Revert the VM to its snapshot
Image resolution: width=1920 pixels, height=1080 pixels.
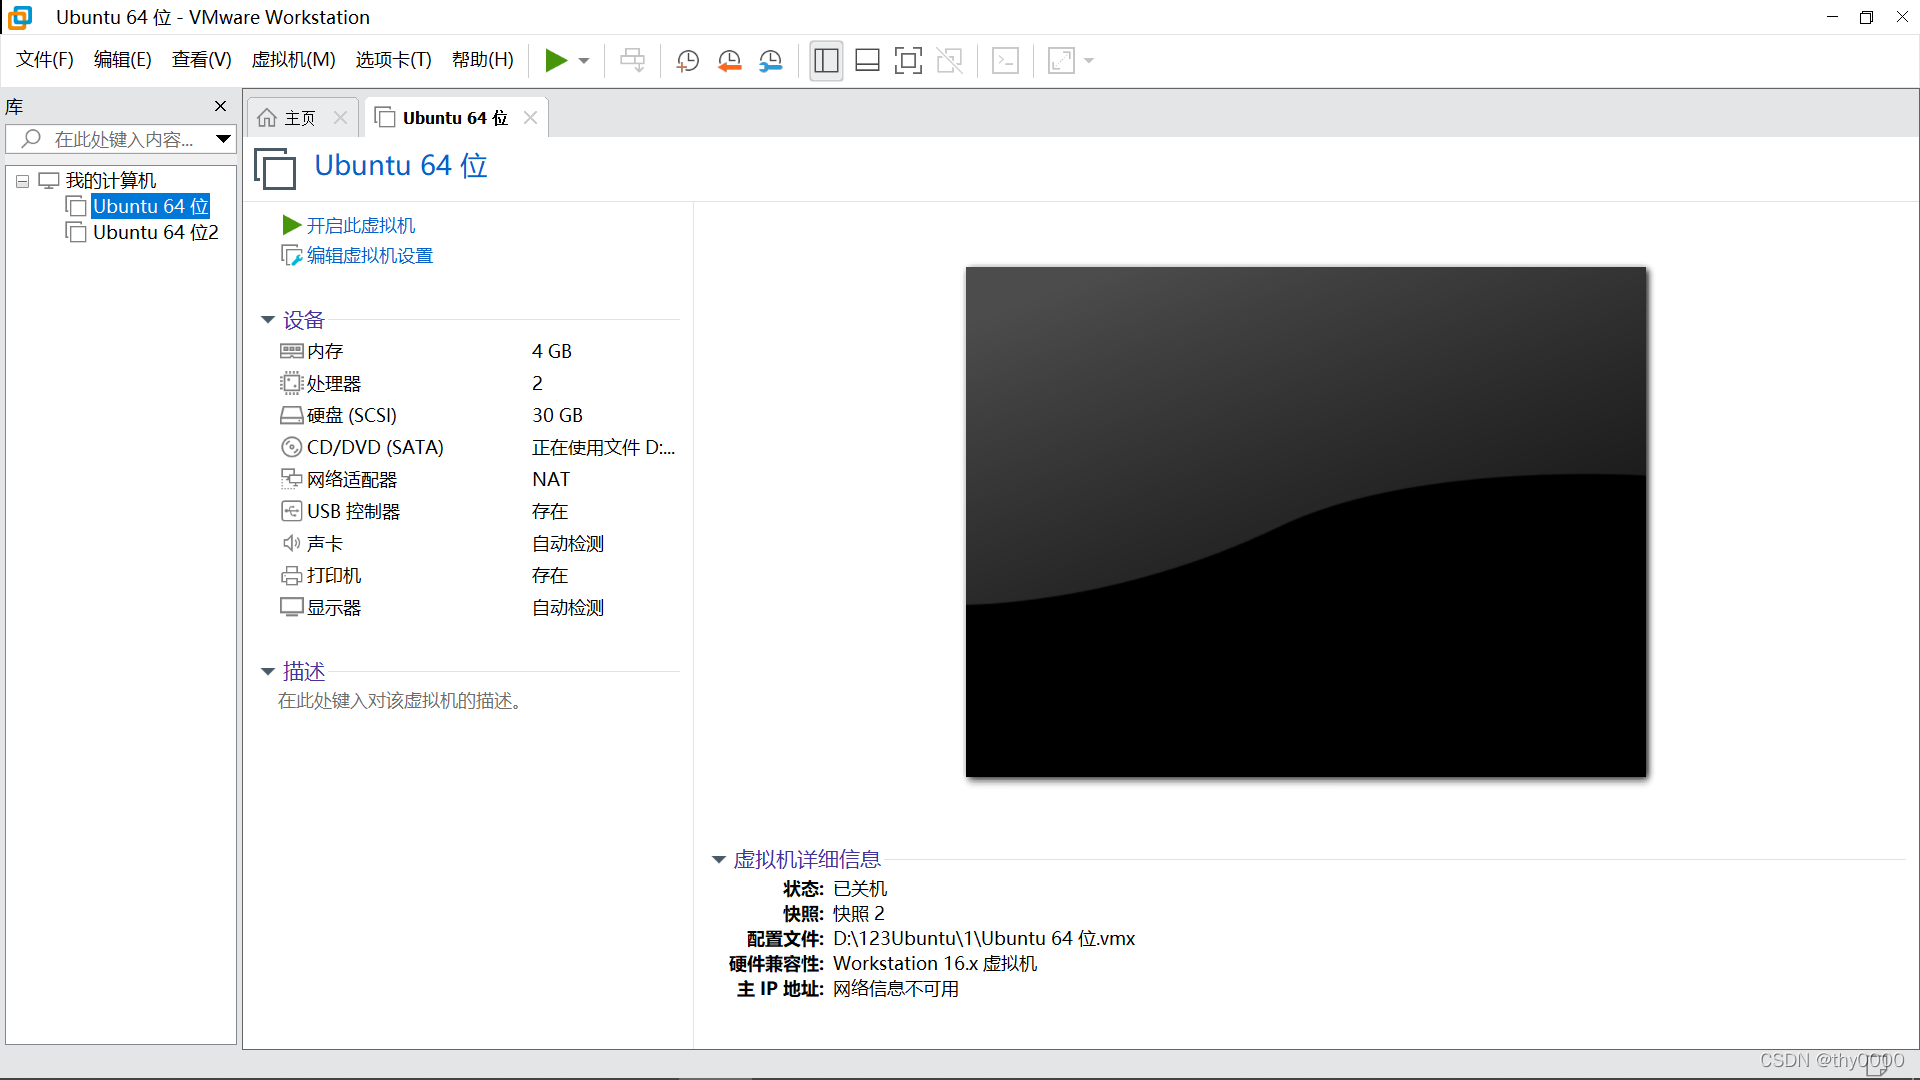[729, 60]
